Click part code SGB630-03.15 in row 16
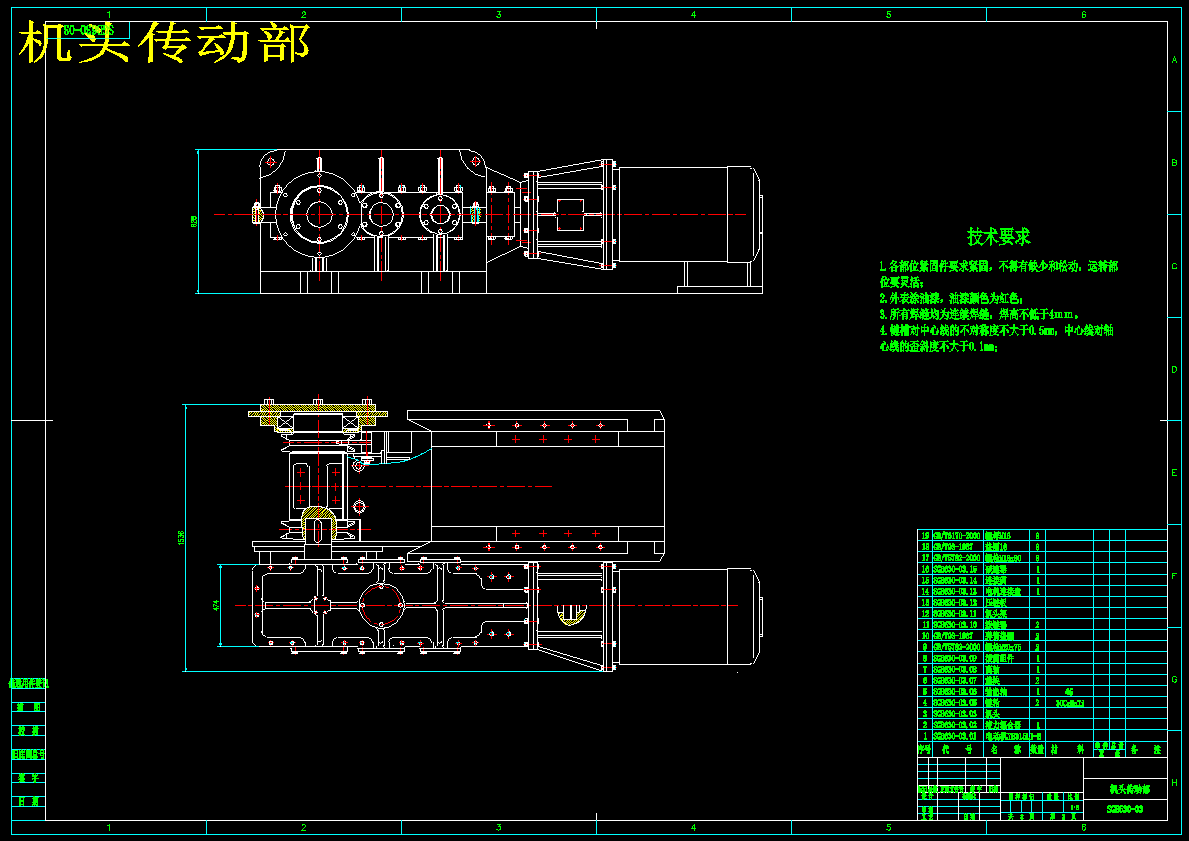 pyautogui.click(x=955, y=569)
